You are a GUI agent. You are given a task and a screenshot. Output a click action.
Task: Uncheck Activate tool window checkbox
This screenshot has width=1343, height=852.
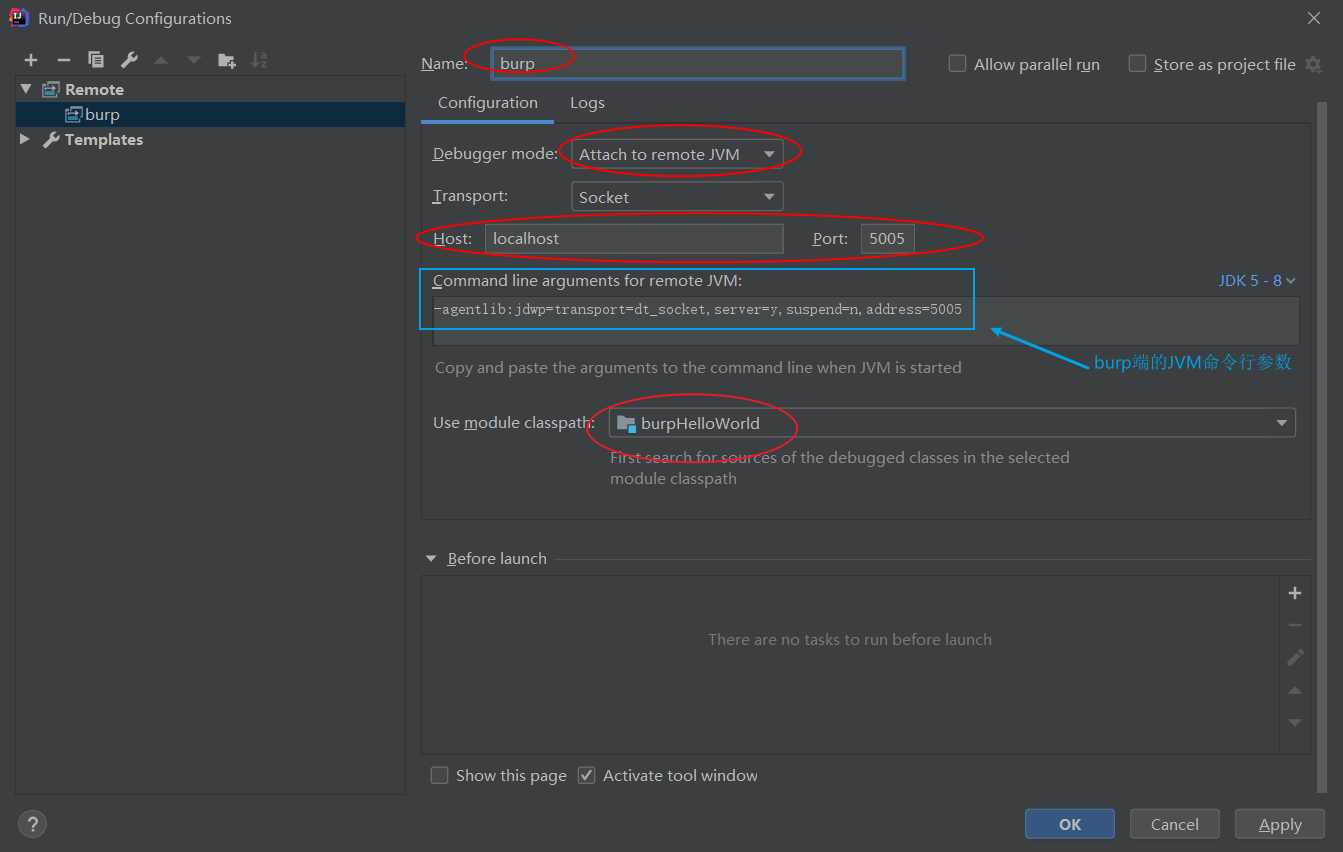click(587, 775)
